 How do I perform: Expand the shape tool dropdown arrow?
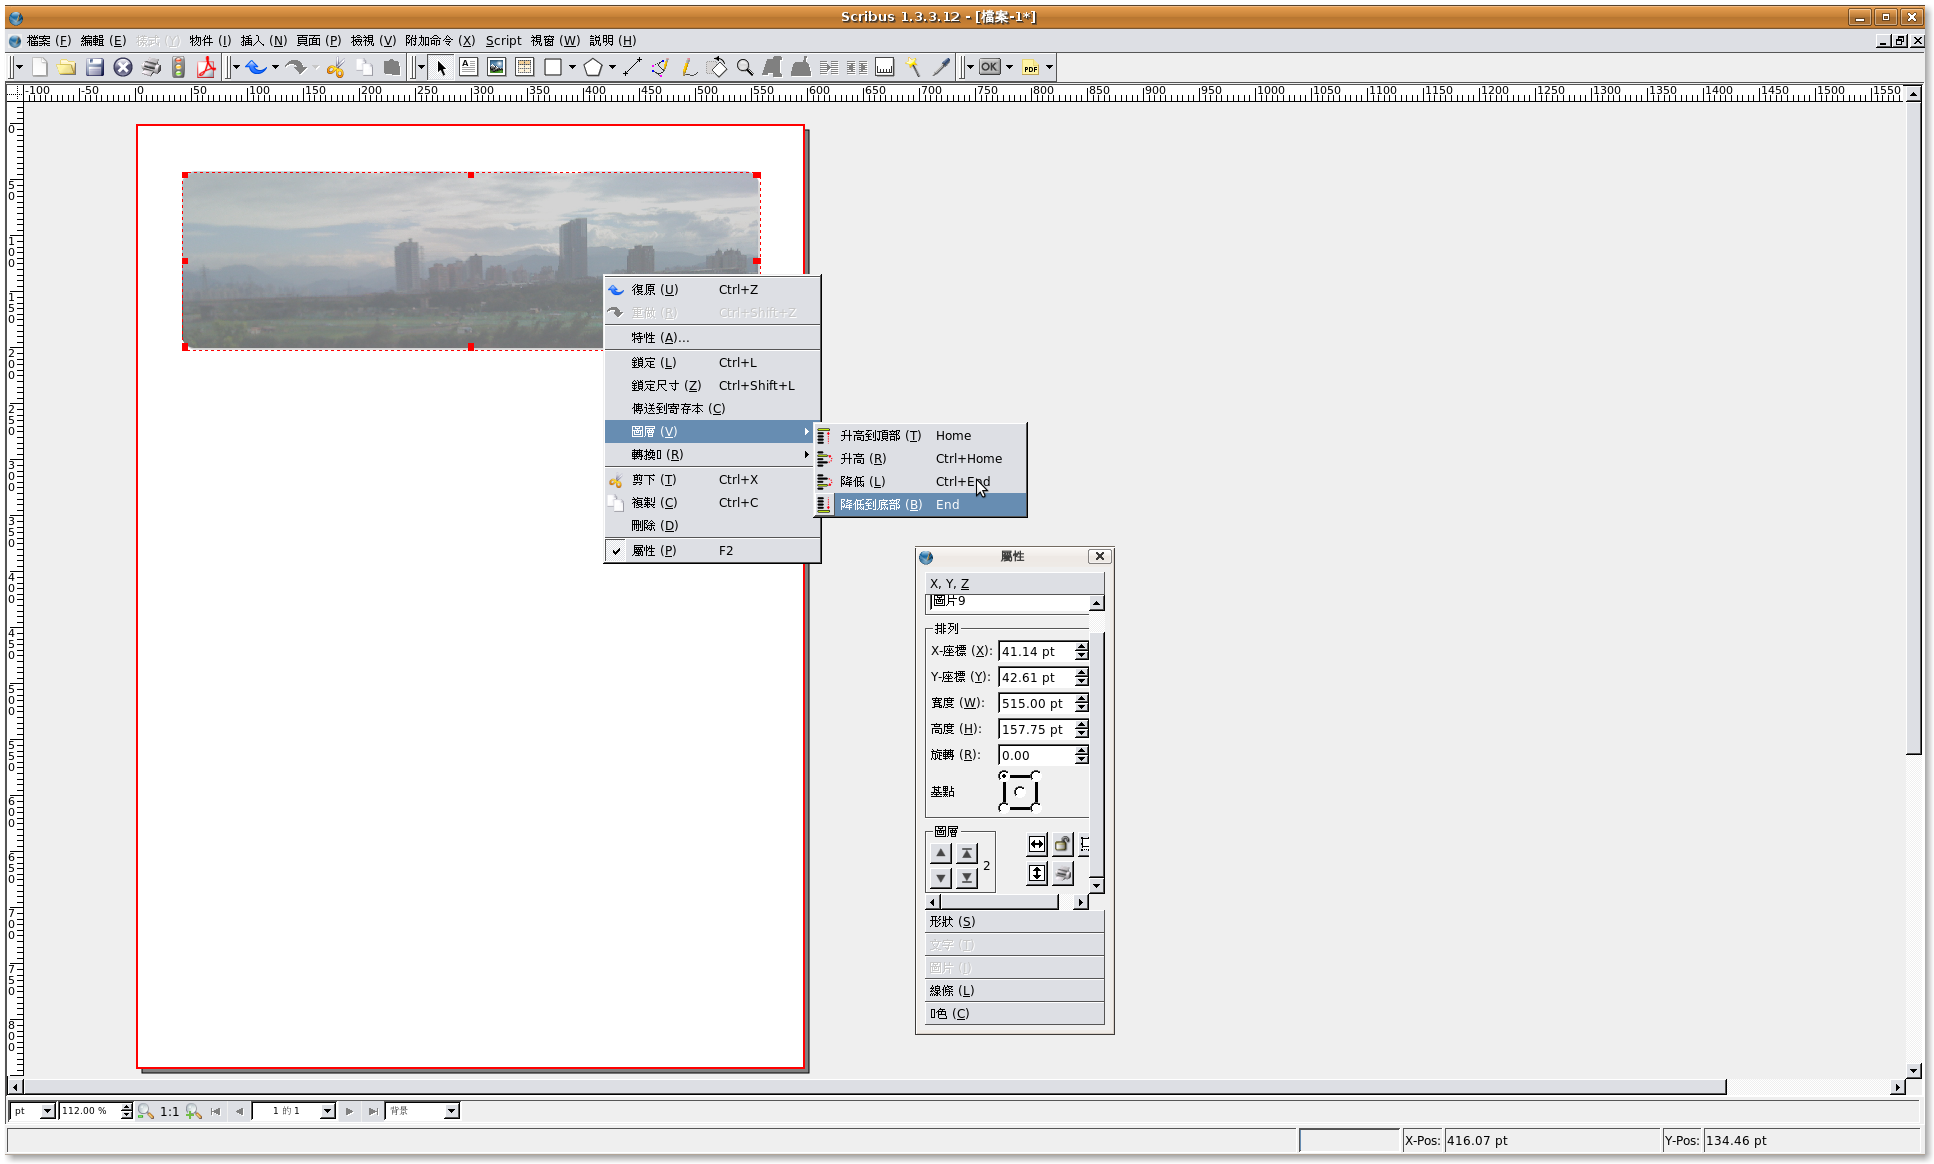pos(572,67)
